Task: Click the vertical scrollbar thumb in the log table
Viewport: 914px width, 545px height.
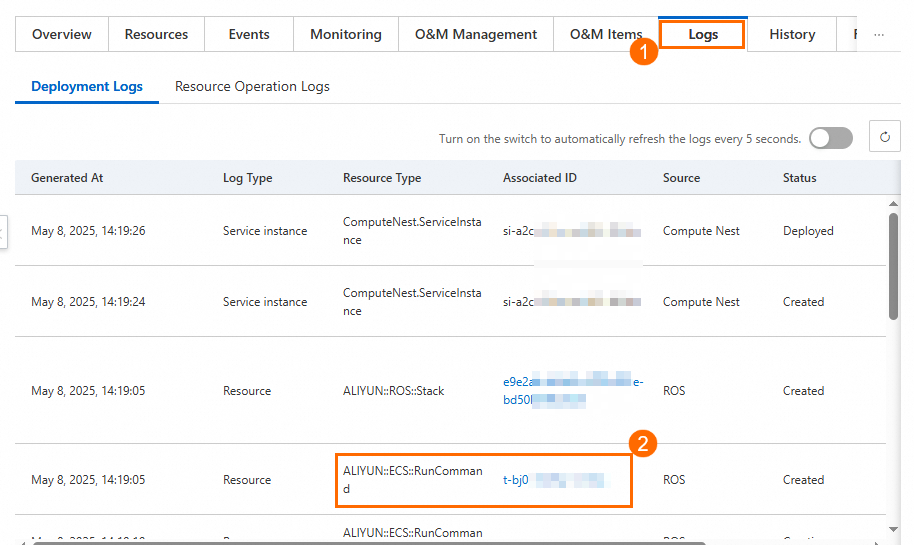Action: 893,266
